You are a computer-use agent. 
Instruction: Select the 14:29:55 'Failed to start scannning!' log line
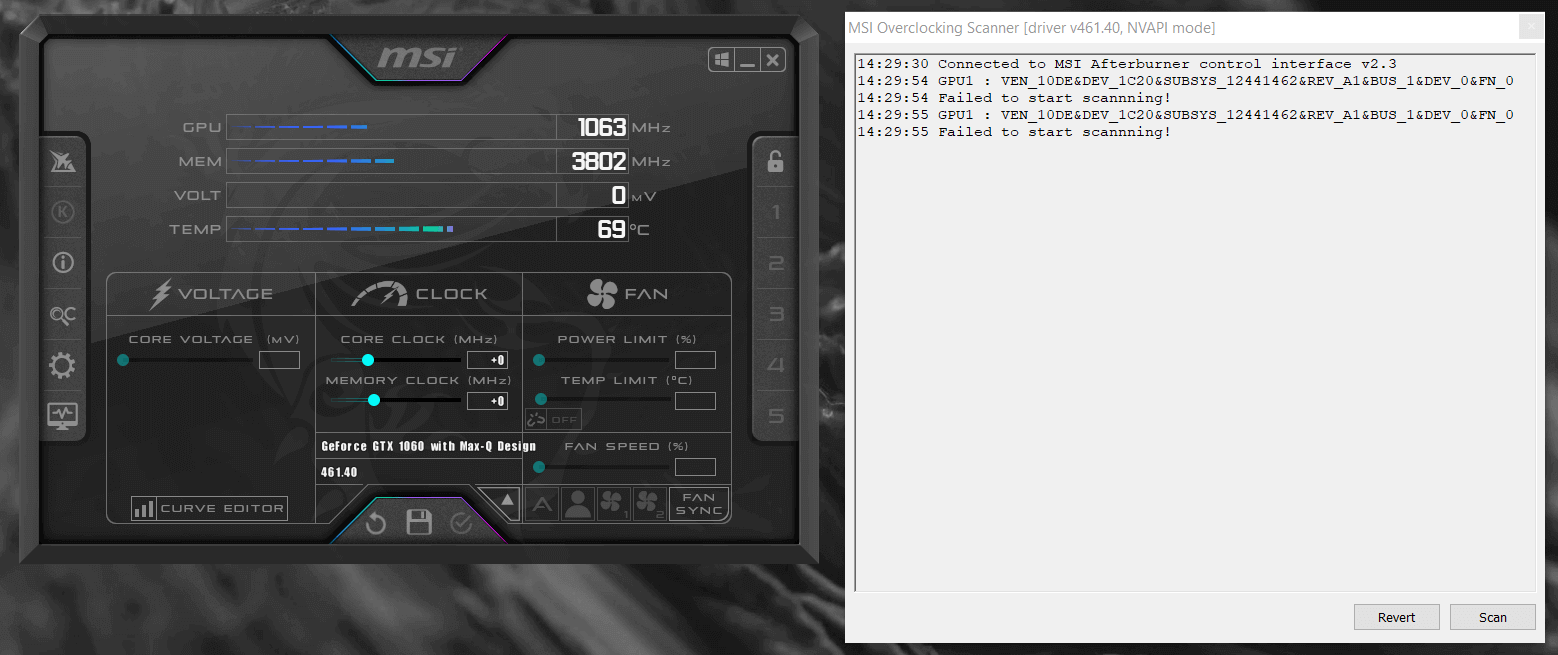pyautogui.click(x=1014, y=132)
